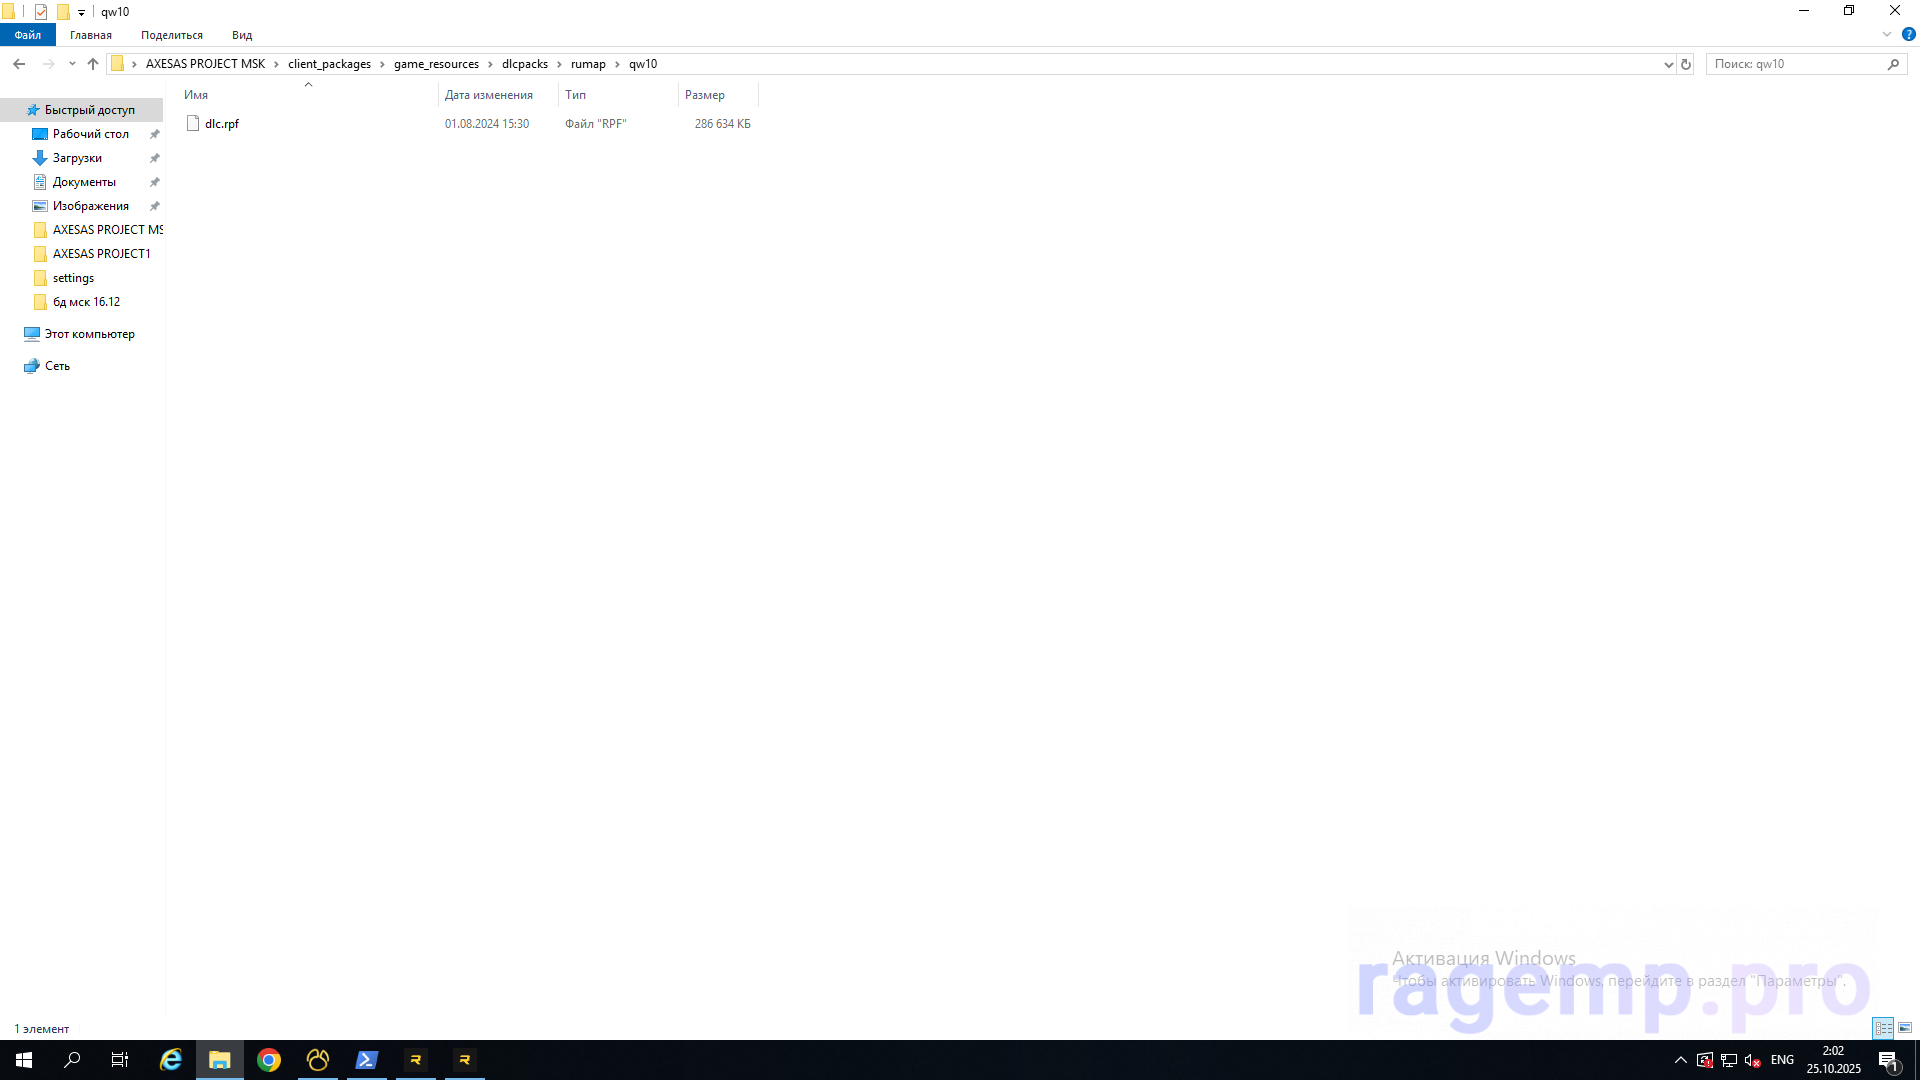Open the Файл menu tab

coord(28,35)
